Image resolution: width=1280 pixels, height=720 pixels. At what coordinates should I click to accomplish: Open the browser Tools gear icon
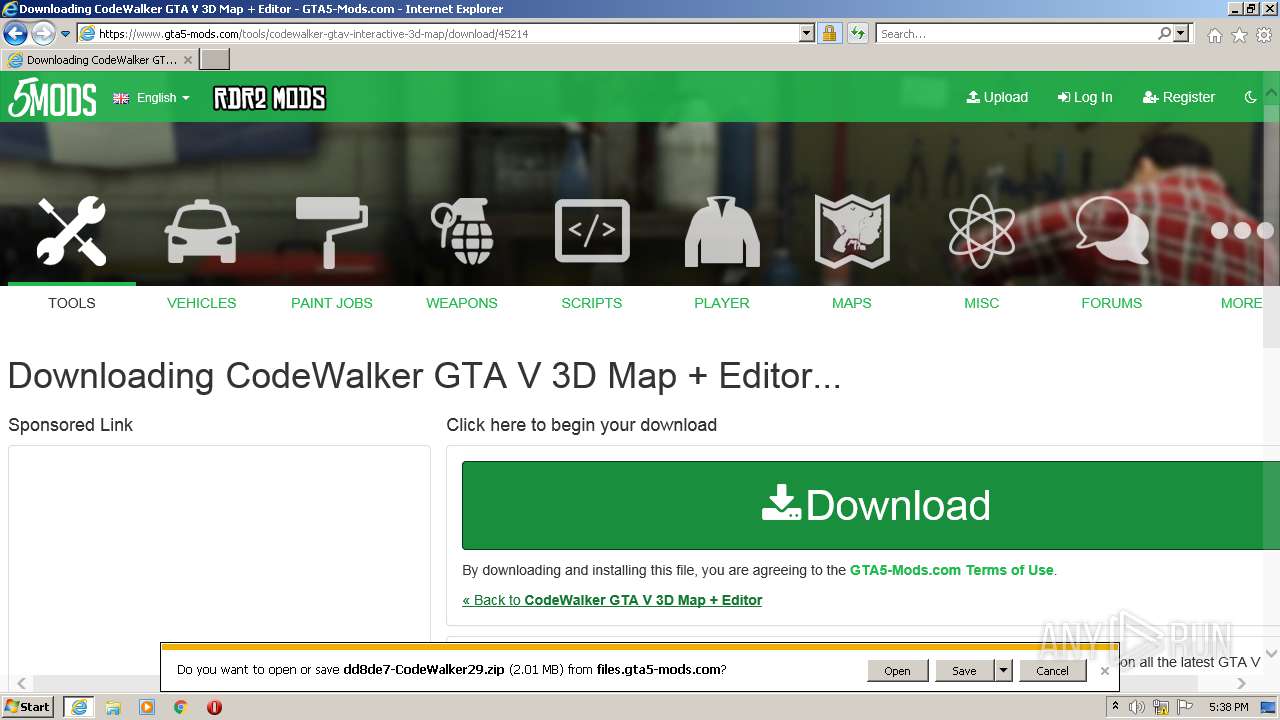point(1264,35)
